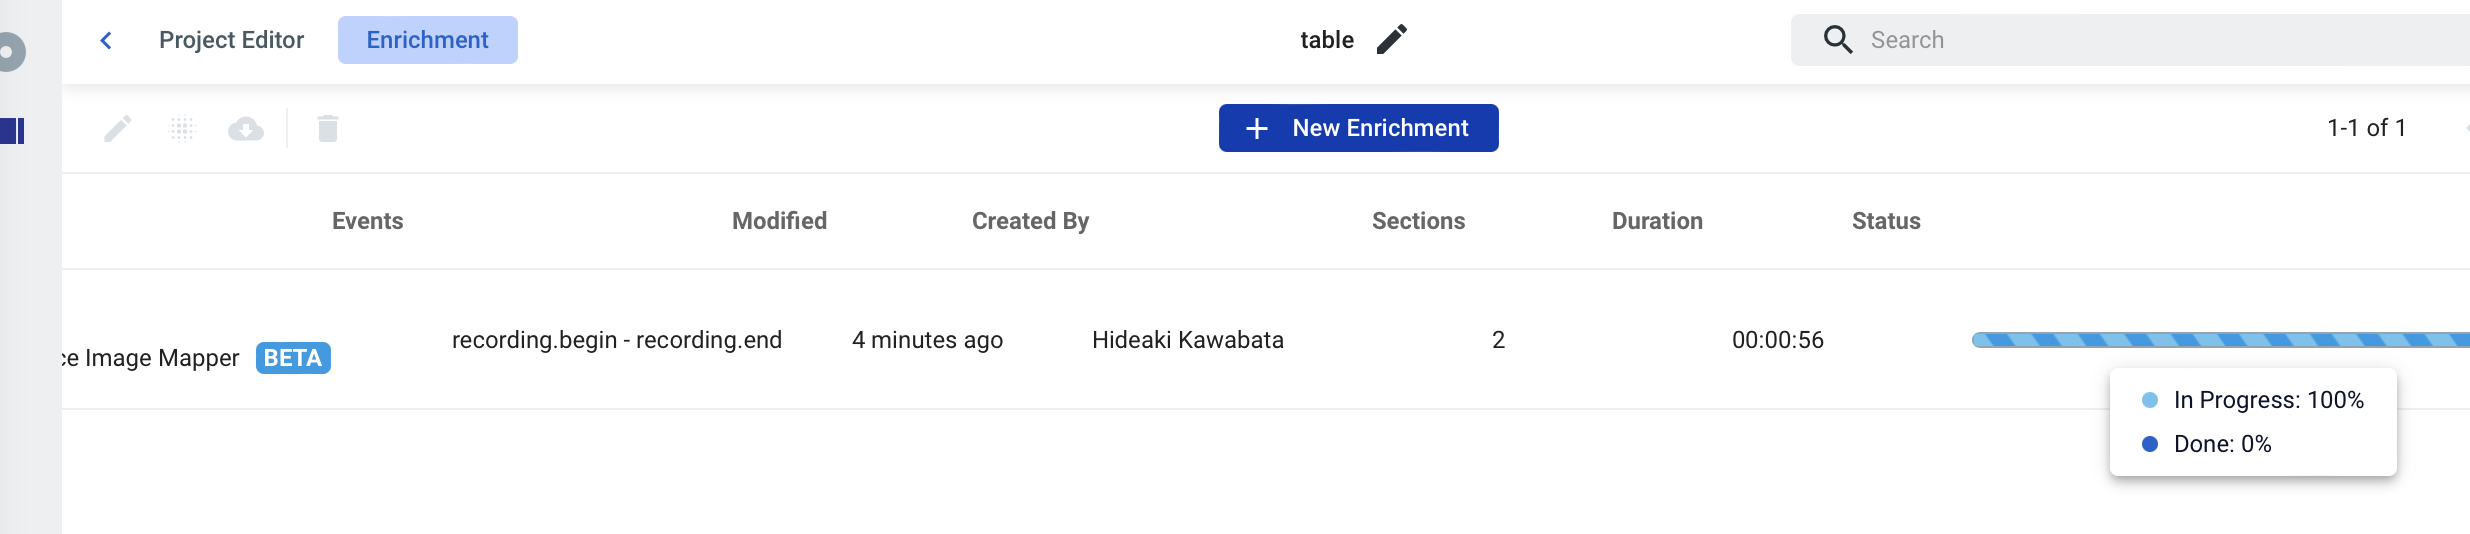Click the pencil icon next to table name
Screen dimensions: 2470x534
point(1391,40)
